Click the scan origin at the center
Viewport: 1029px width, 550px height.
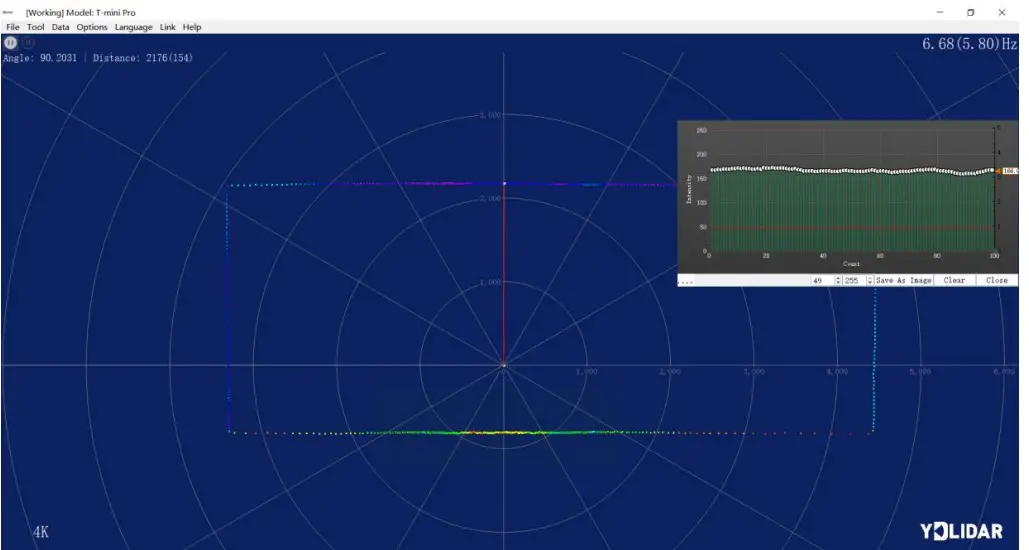[x=504, y=366]
